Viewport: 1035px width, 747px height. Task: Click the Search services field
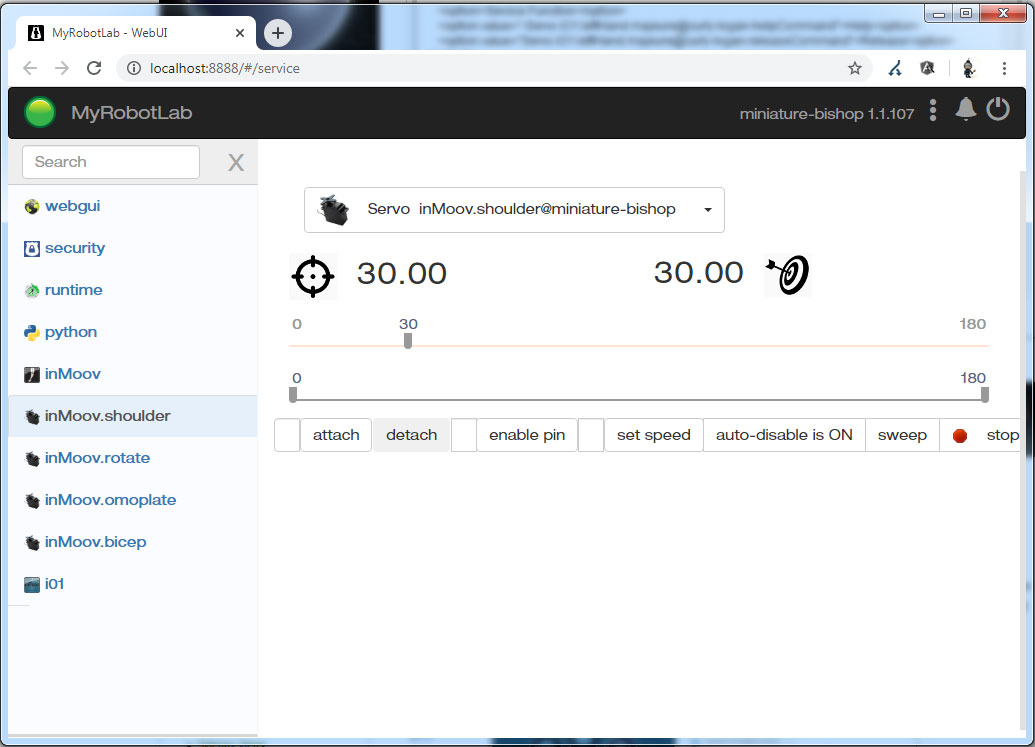[111, 162]
